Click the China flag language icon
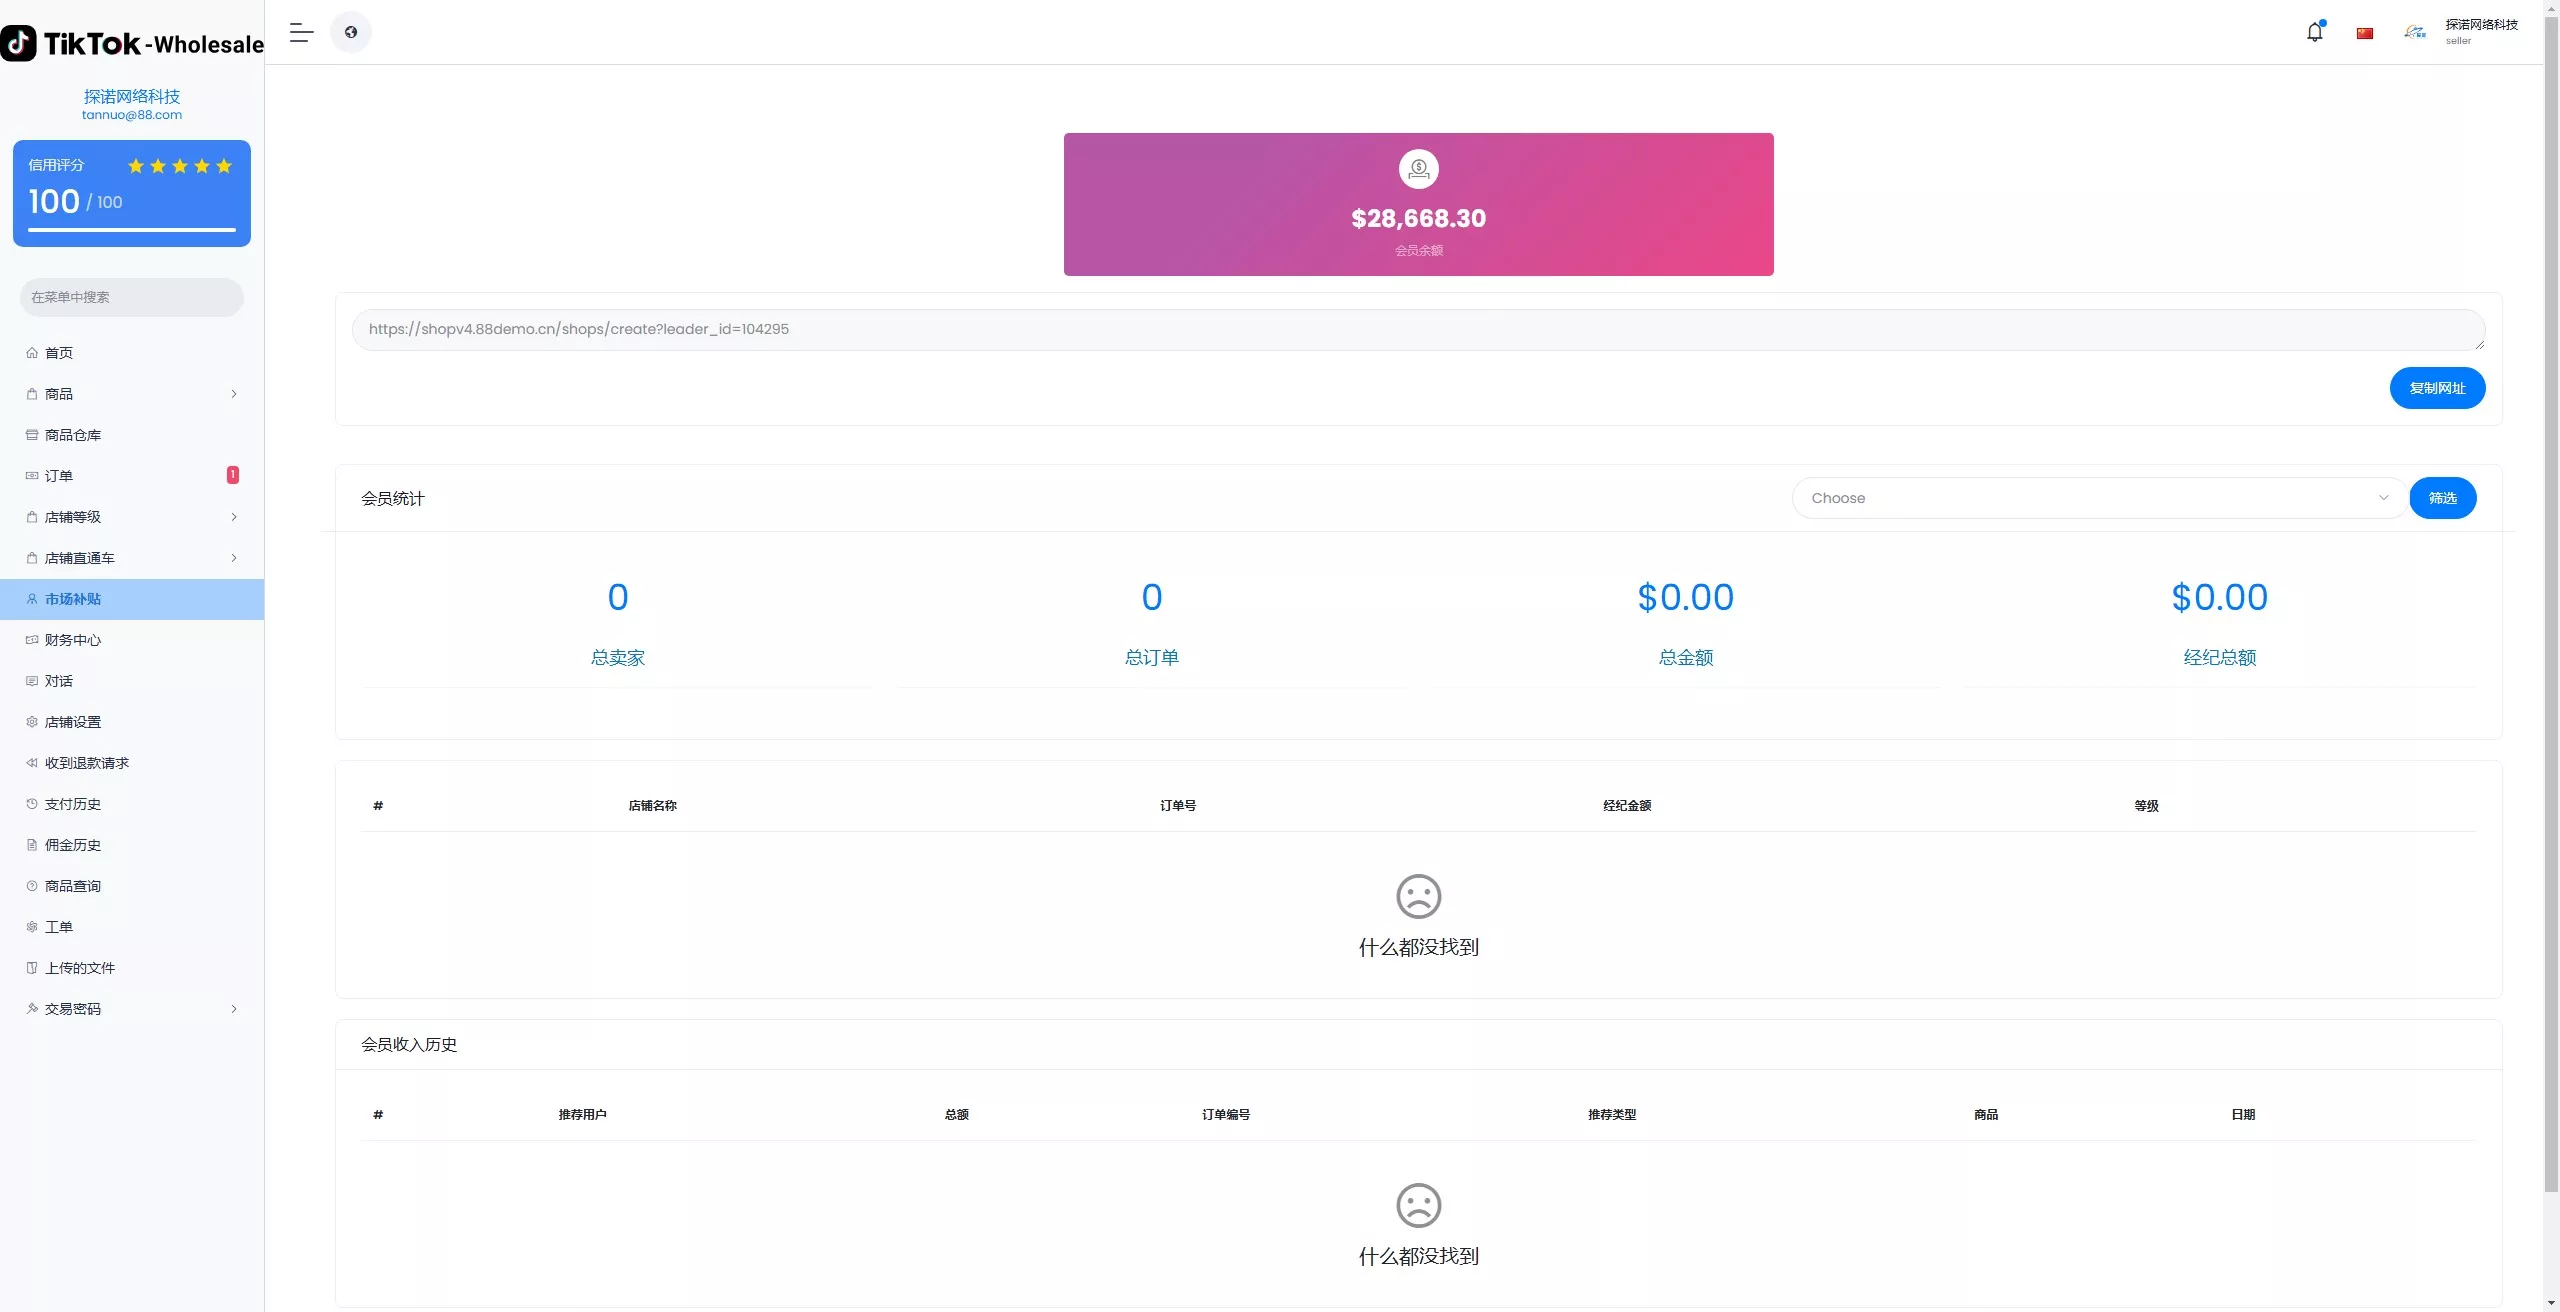Image resolution: width=2560 pixels, height=1312 pixels. tap(2364, 33)
